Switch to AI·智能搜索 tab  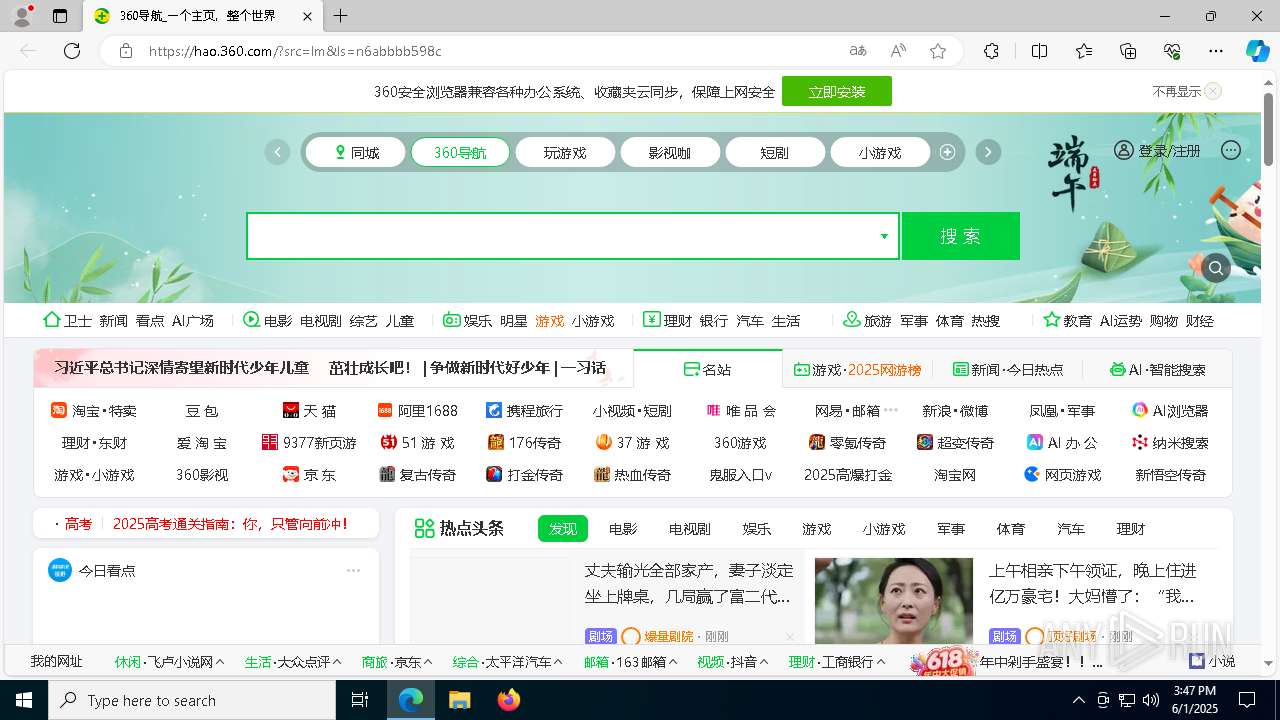(x=1158, y=369)
